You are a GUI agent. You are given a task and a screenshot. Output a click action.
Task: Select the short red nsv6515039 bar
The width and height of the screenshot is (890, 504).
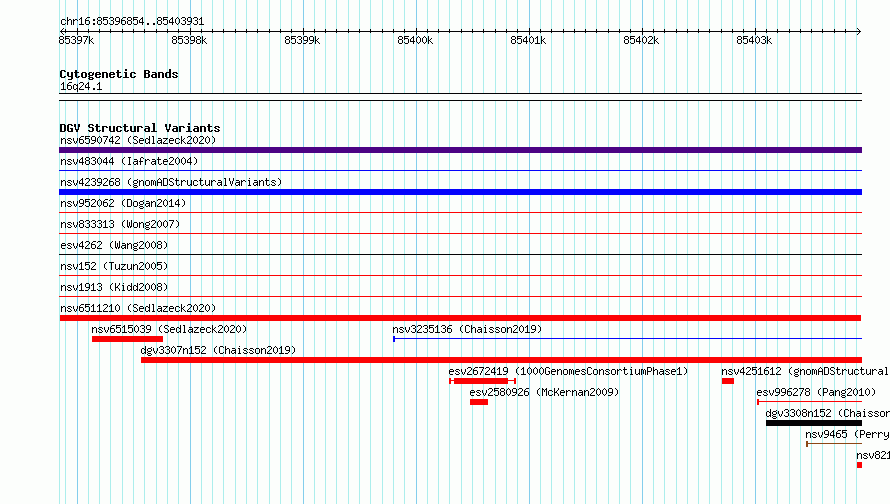pyautogui.click(x=128, y=339)
